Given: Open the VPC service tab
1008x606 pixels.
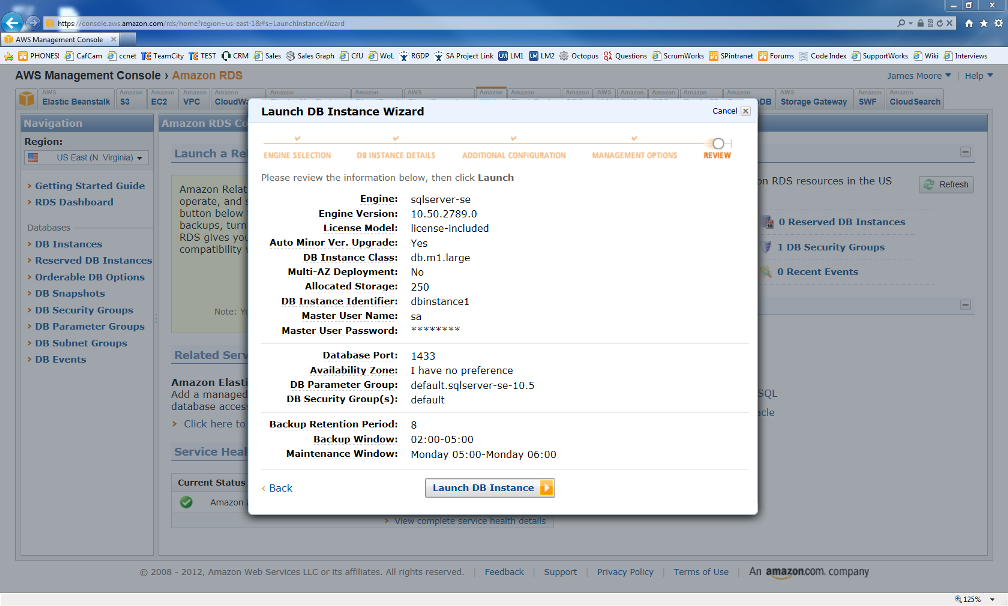Looking at the screenshot, I should [x=194, y=99].
